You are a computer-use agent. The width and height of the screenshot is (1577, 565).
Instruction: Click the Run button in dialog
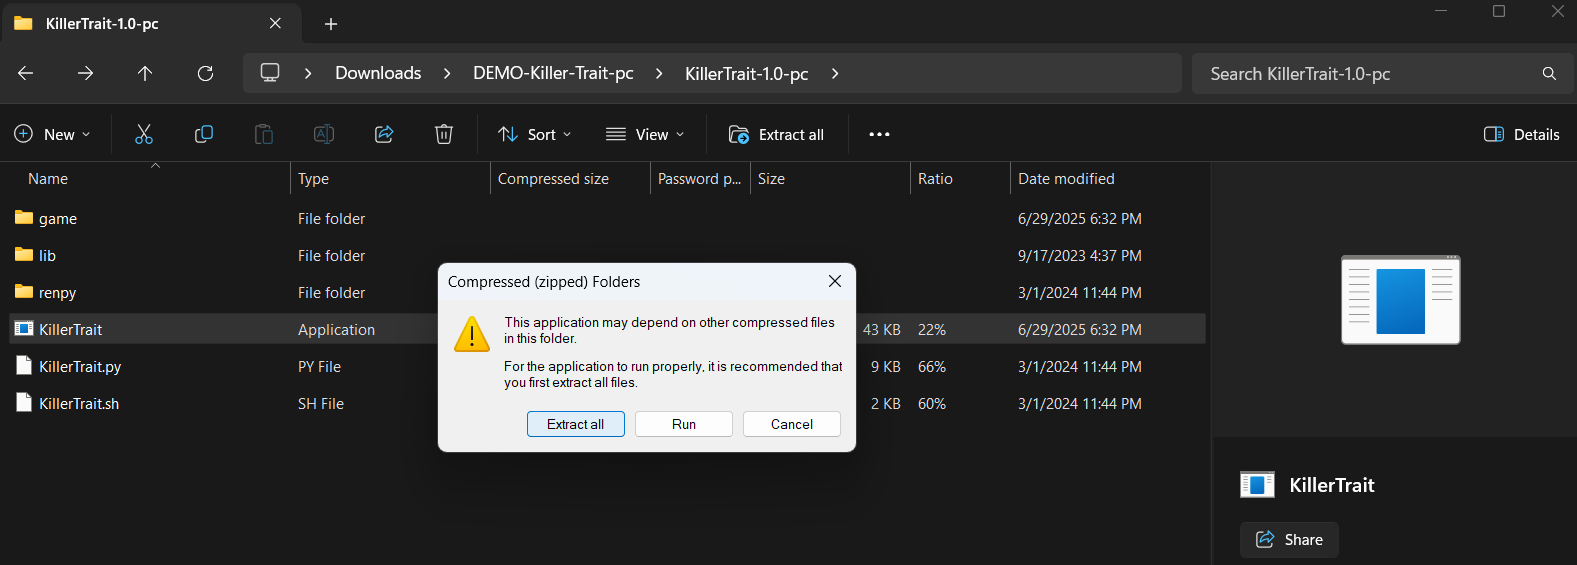tap(684, 424)
